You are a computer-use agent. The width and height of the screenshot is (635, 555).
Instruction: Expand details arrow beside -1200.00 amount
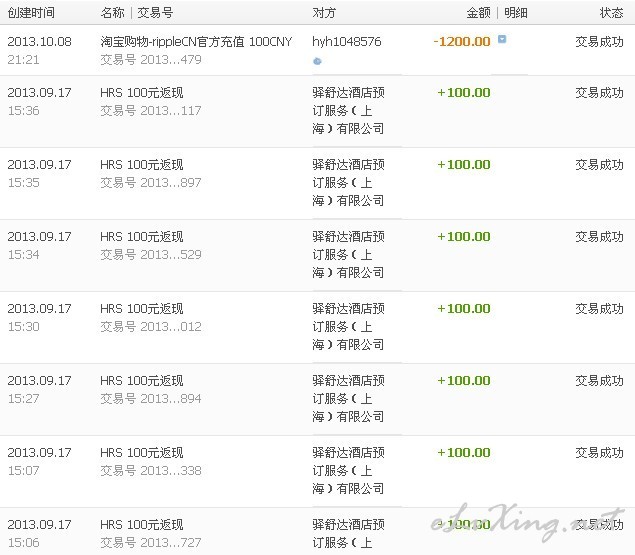click(x=502, y=39)
